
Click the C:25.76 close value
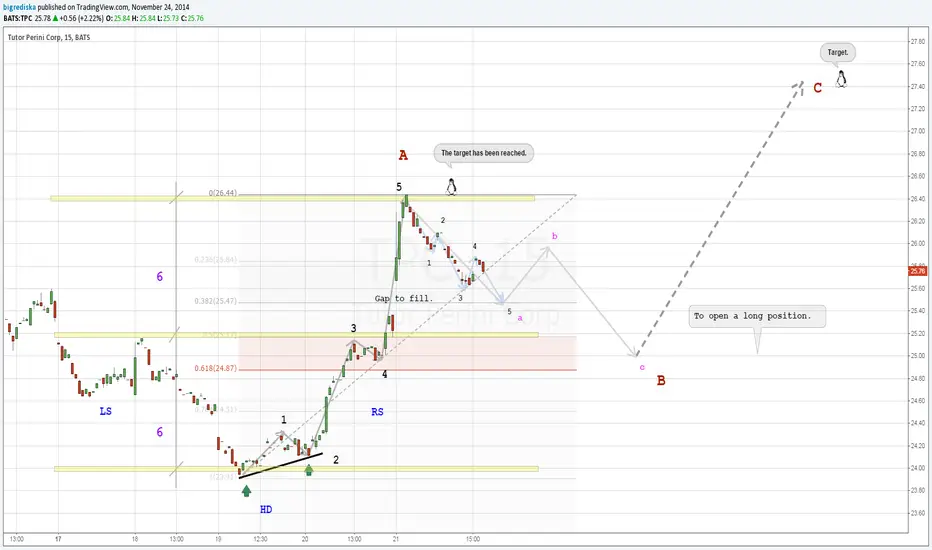(x=192, y=18)
